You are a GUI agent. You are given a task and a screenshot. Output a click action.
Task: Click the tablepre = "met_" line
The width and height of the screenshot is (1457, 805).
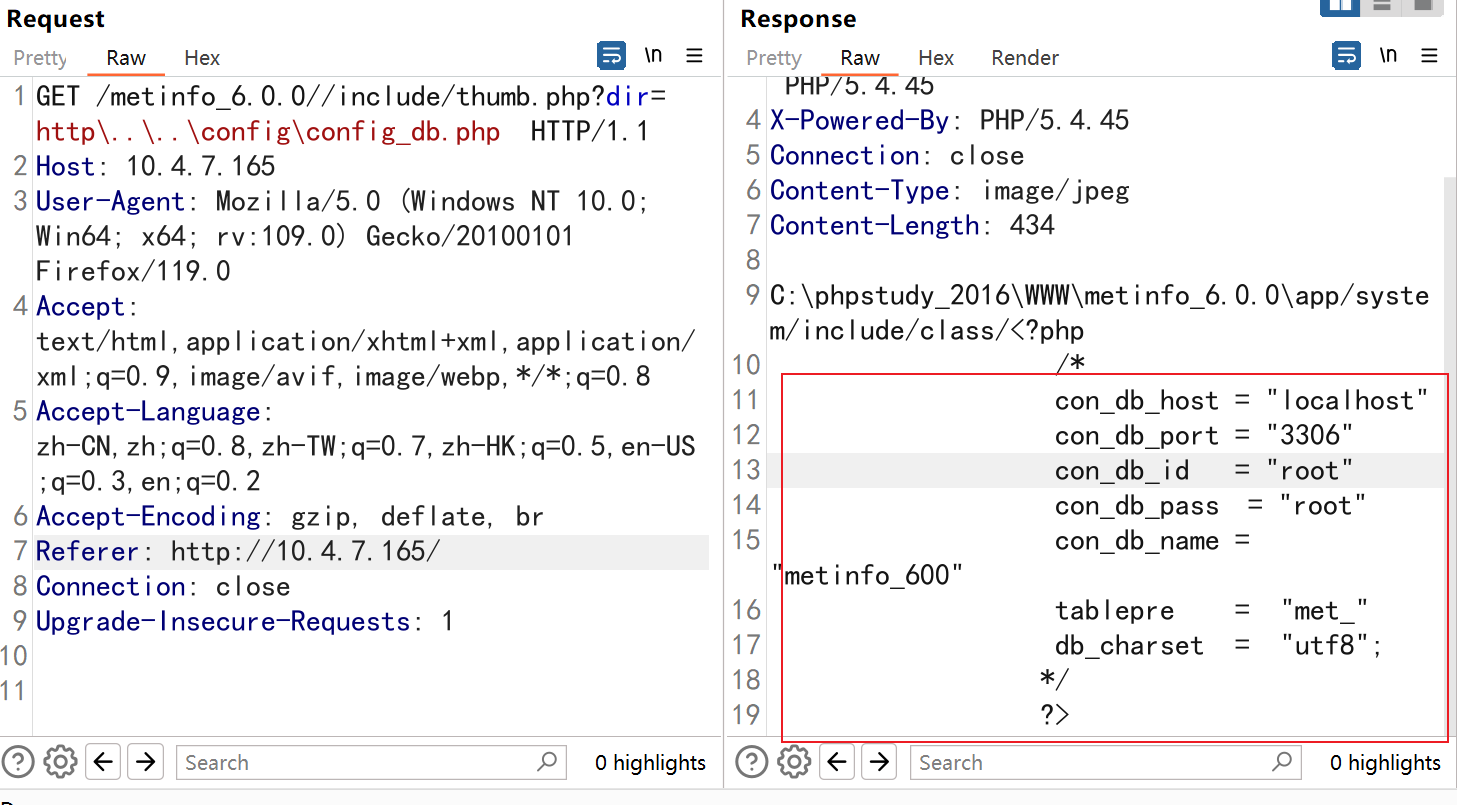pos(1211,611)
